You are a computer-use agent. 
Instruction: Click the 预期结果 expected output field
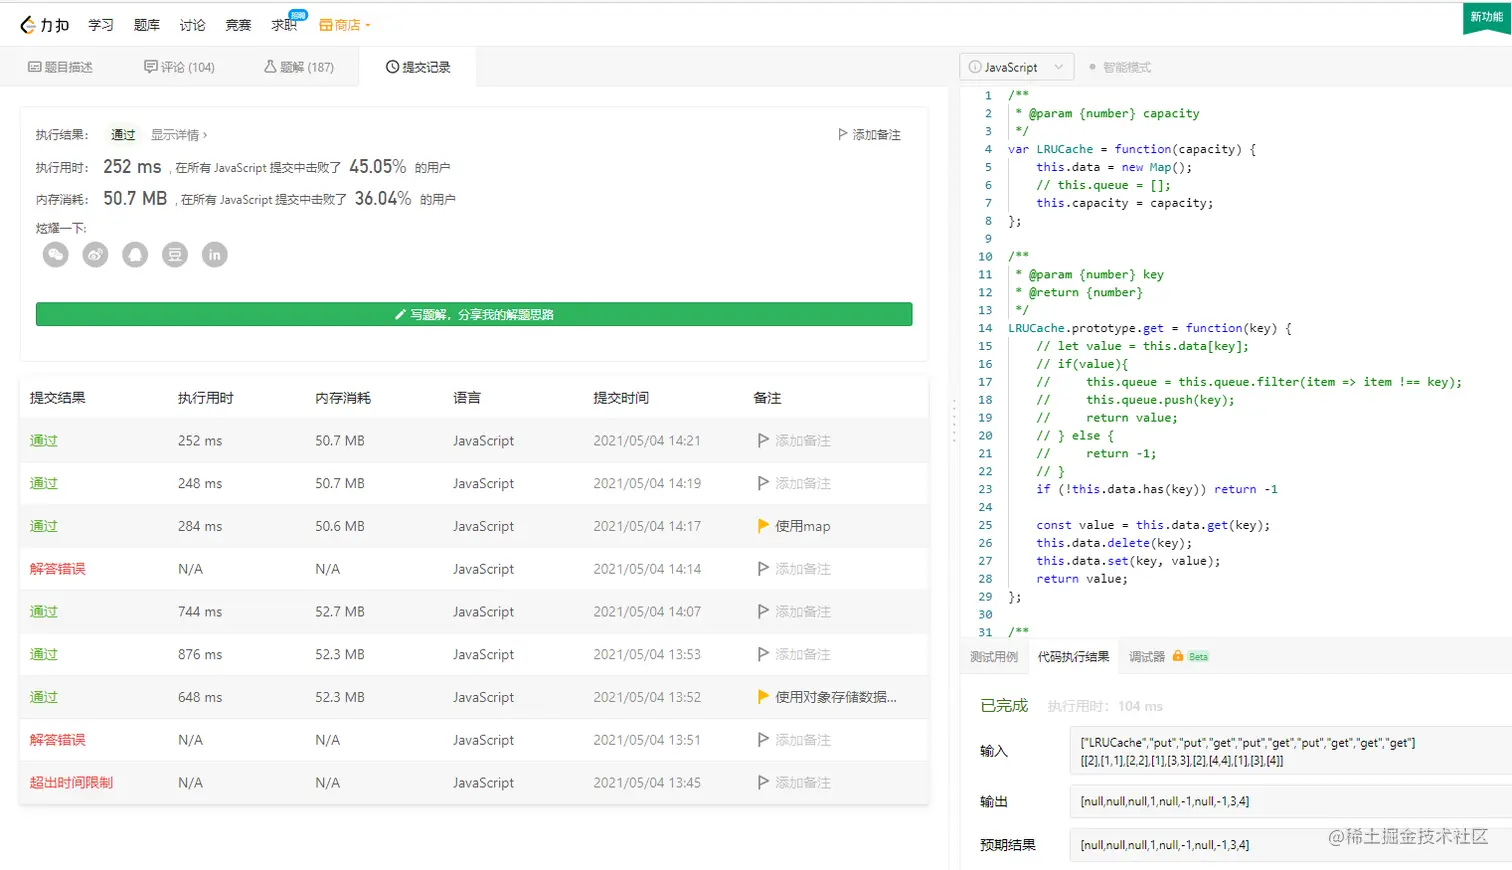click(x=1290, y=845)
